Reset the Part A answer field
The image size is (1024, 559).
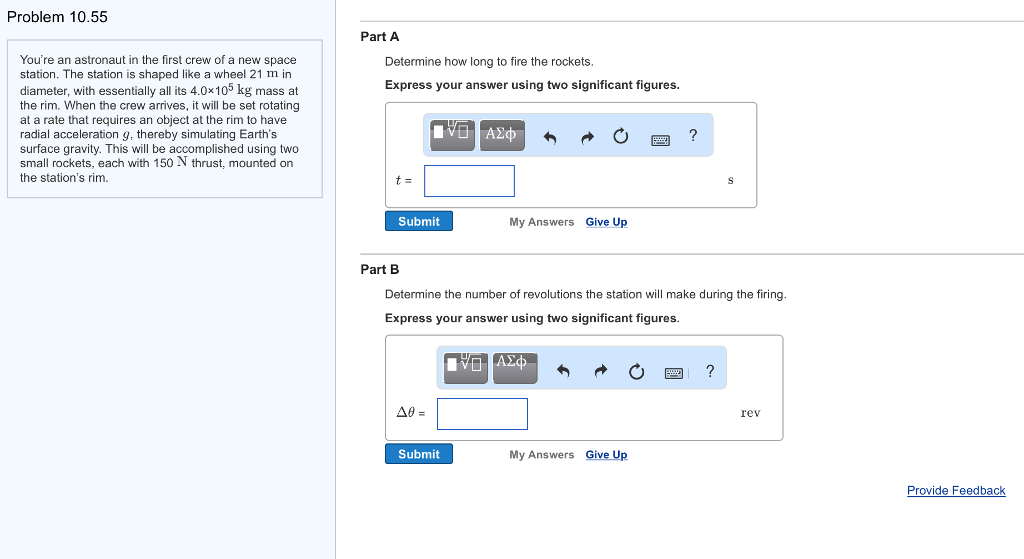[620, 136]
